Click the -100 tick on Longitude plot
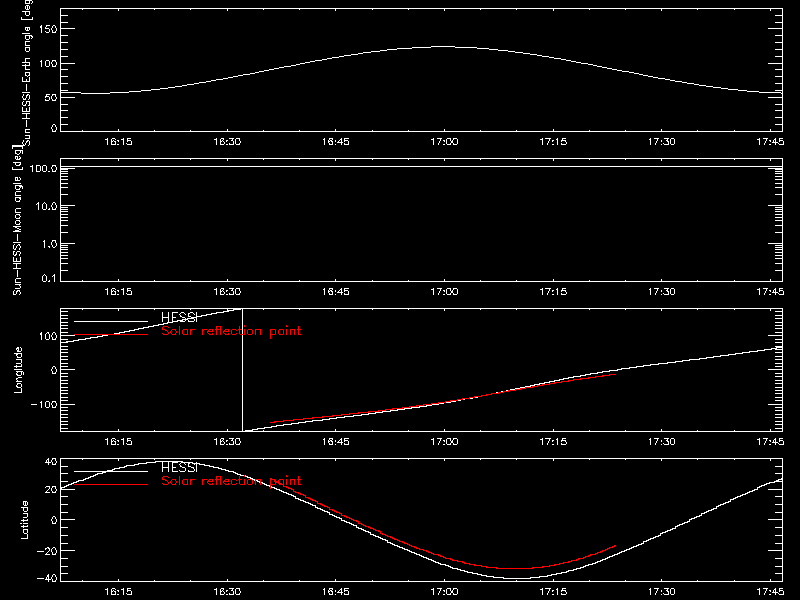 (44, 404)
